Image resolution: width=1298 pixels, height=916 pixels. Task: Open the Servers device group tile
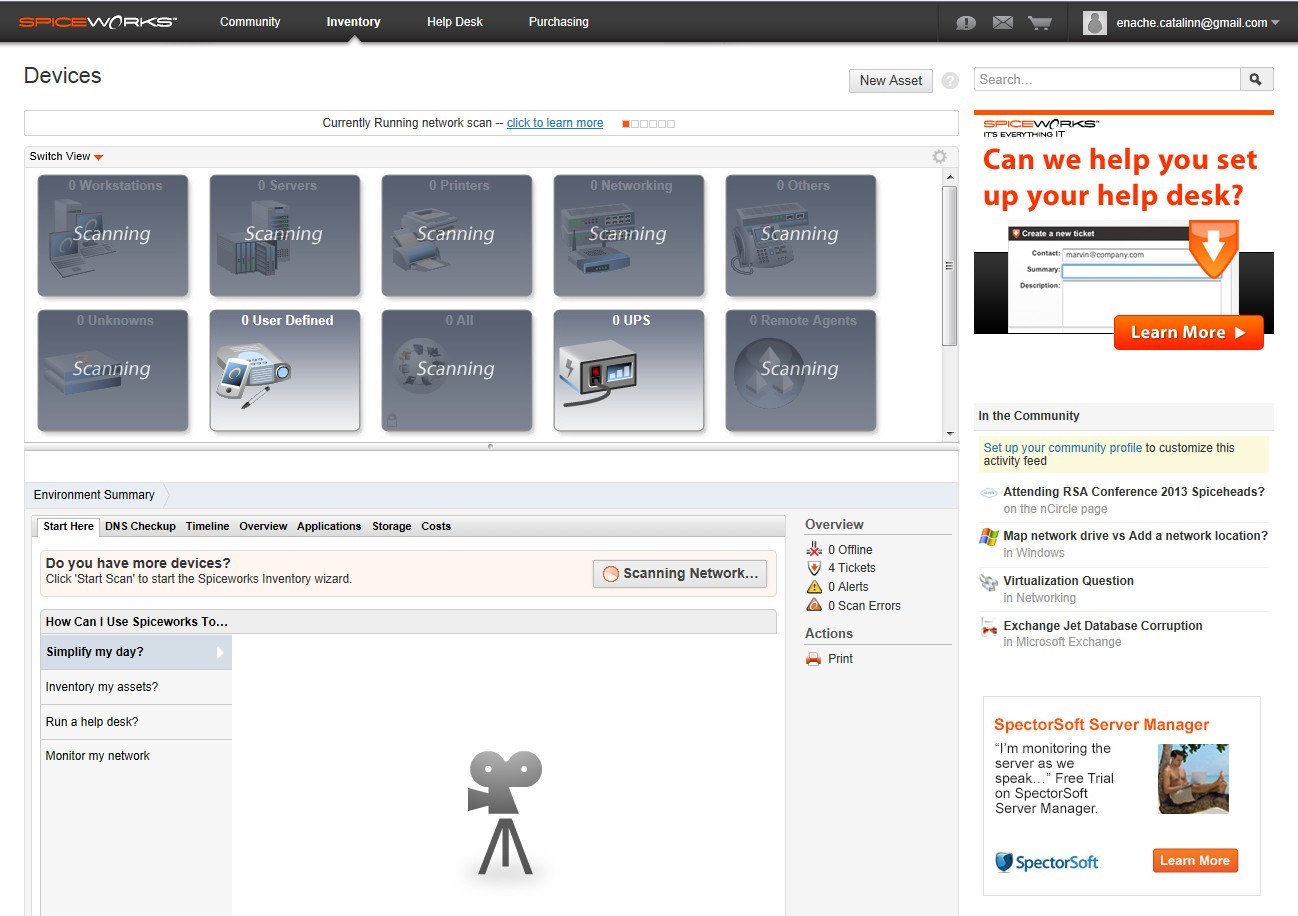point(285,236)
